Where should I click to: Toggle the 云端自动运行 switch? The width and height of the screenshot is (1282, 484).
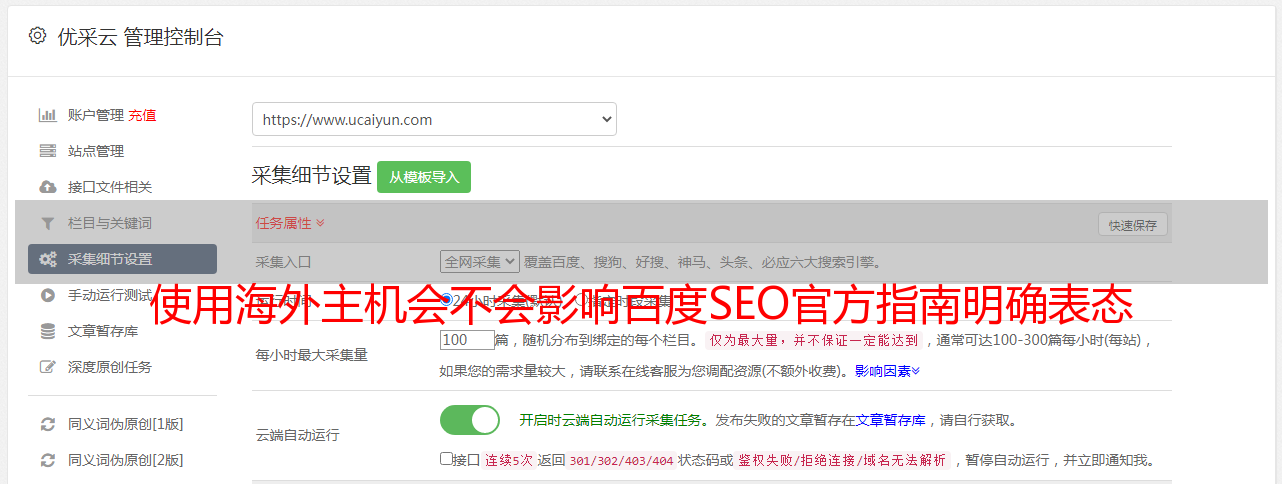point(470,420)
